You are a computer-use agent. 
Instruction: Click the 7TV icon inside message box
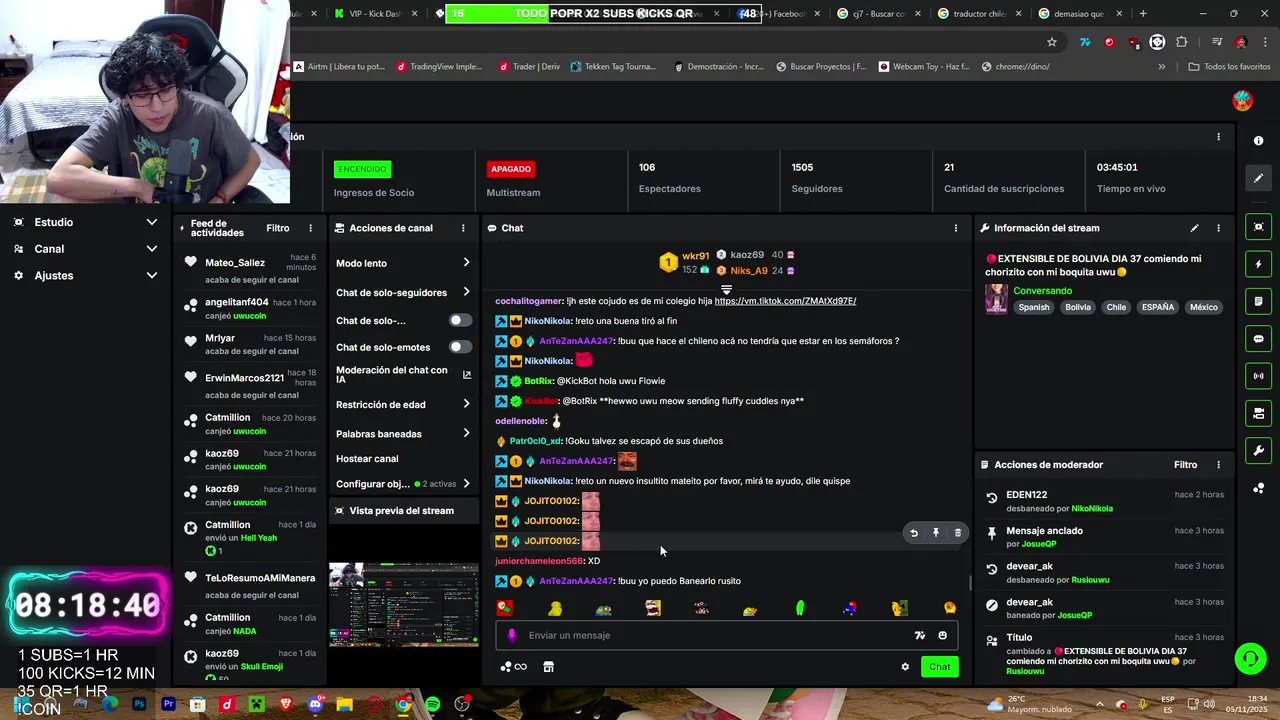click(919, 635)
